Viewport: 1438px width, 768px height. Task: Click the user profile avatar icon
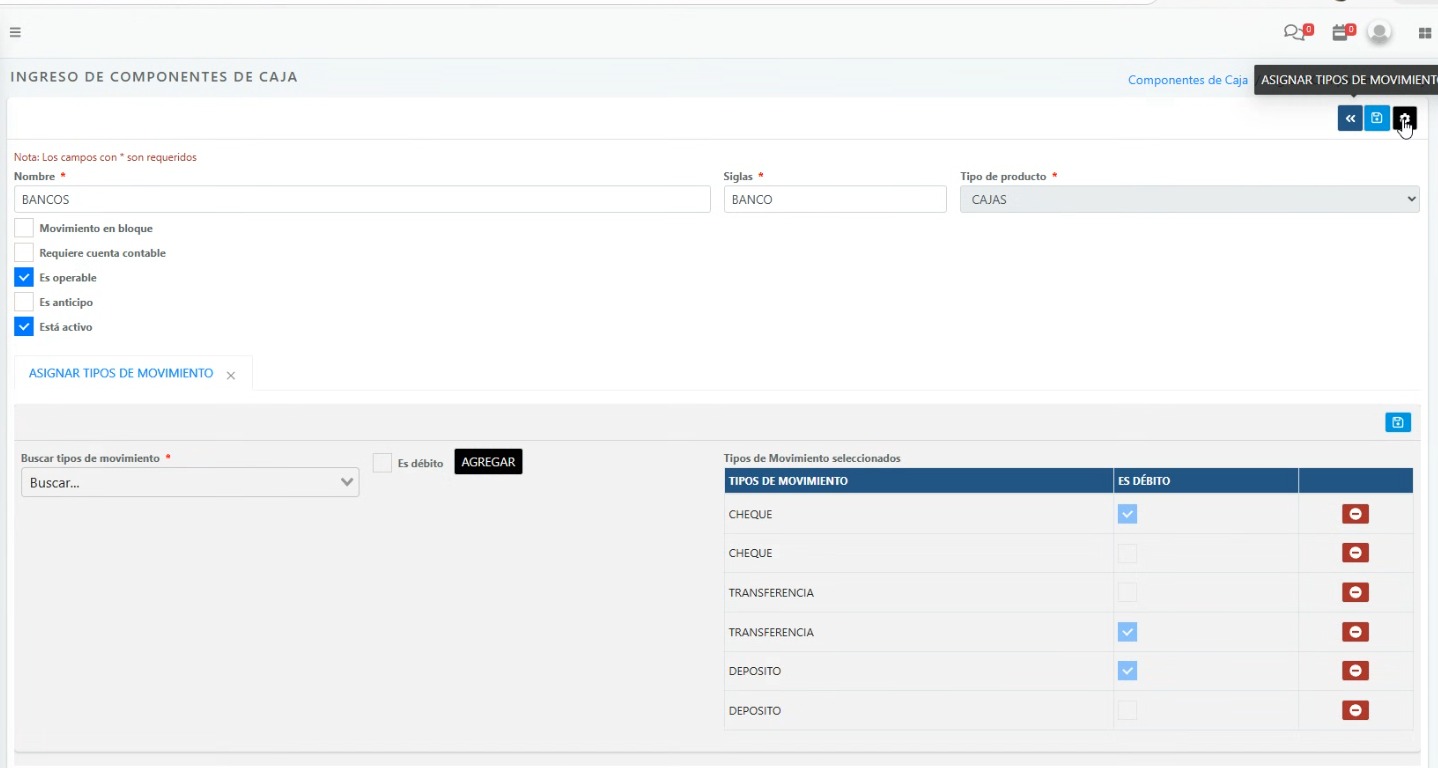(x=1379, y=31)
